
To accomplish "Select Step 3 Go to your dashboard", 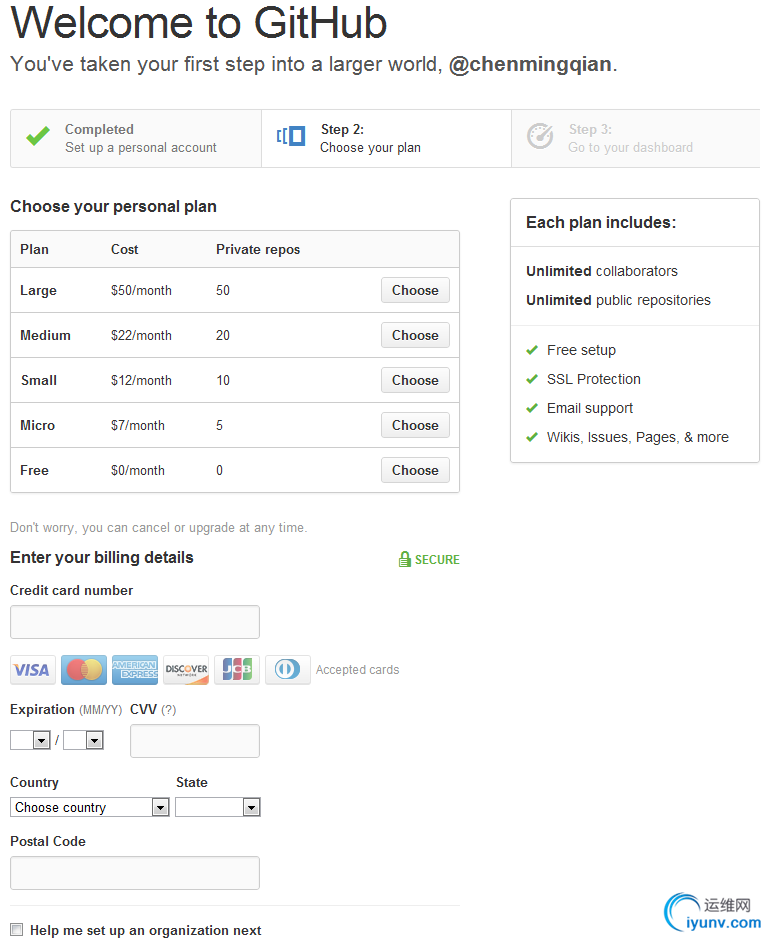I will pyautogui.click(x=635, y=138).
